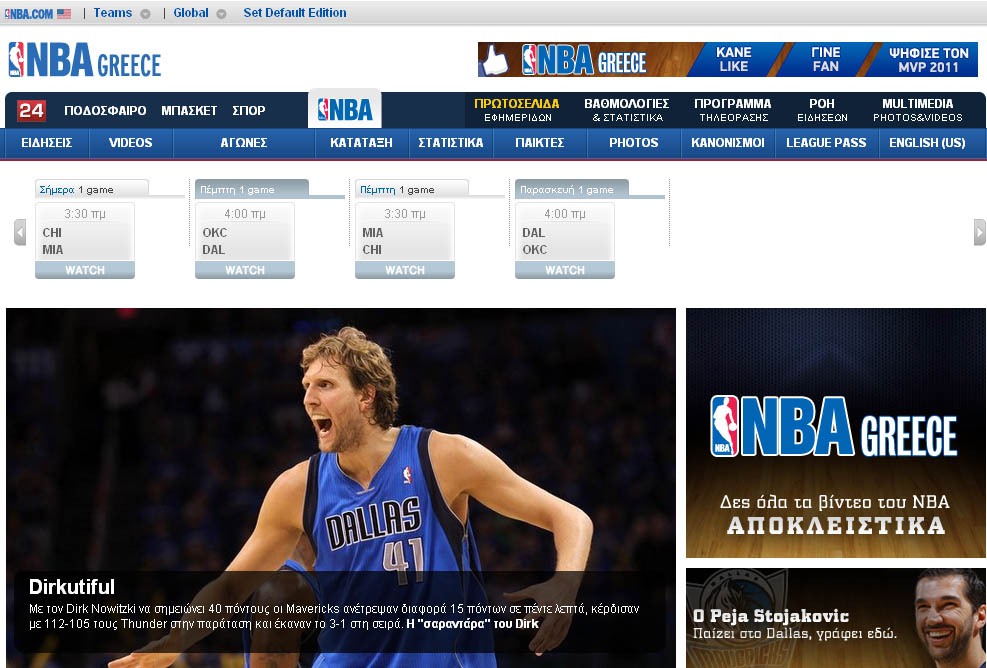Click WATCH for the MIA vs CHI game
Screen dimensions: 987x668
[x=405, y=270]
